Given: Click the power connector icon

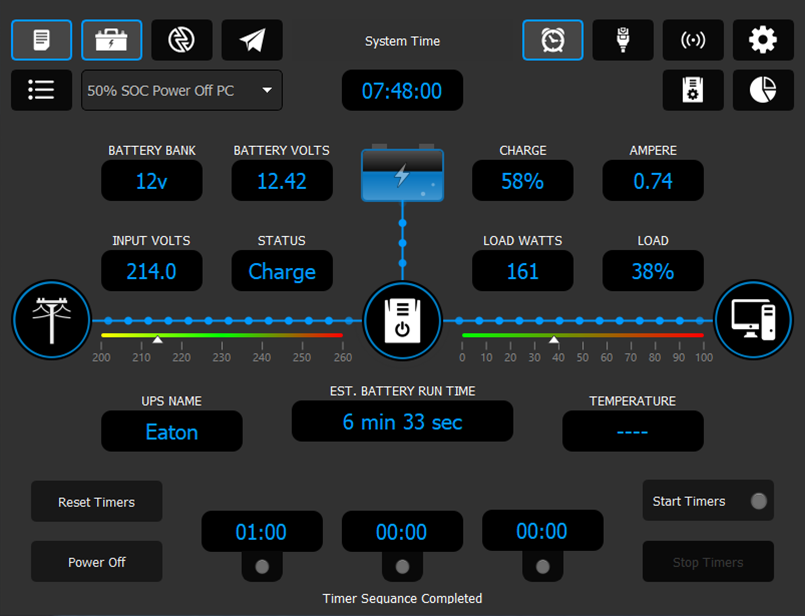Looking at the screenshot, I should click(622, 40).
